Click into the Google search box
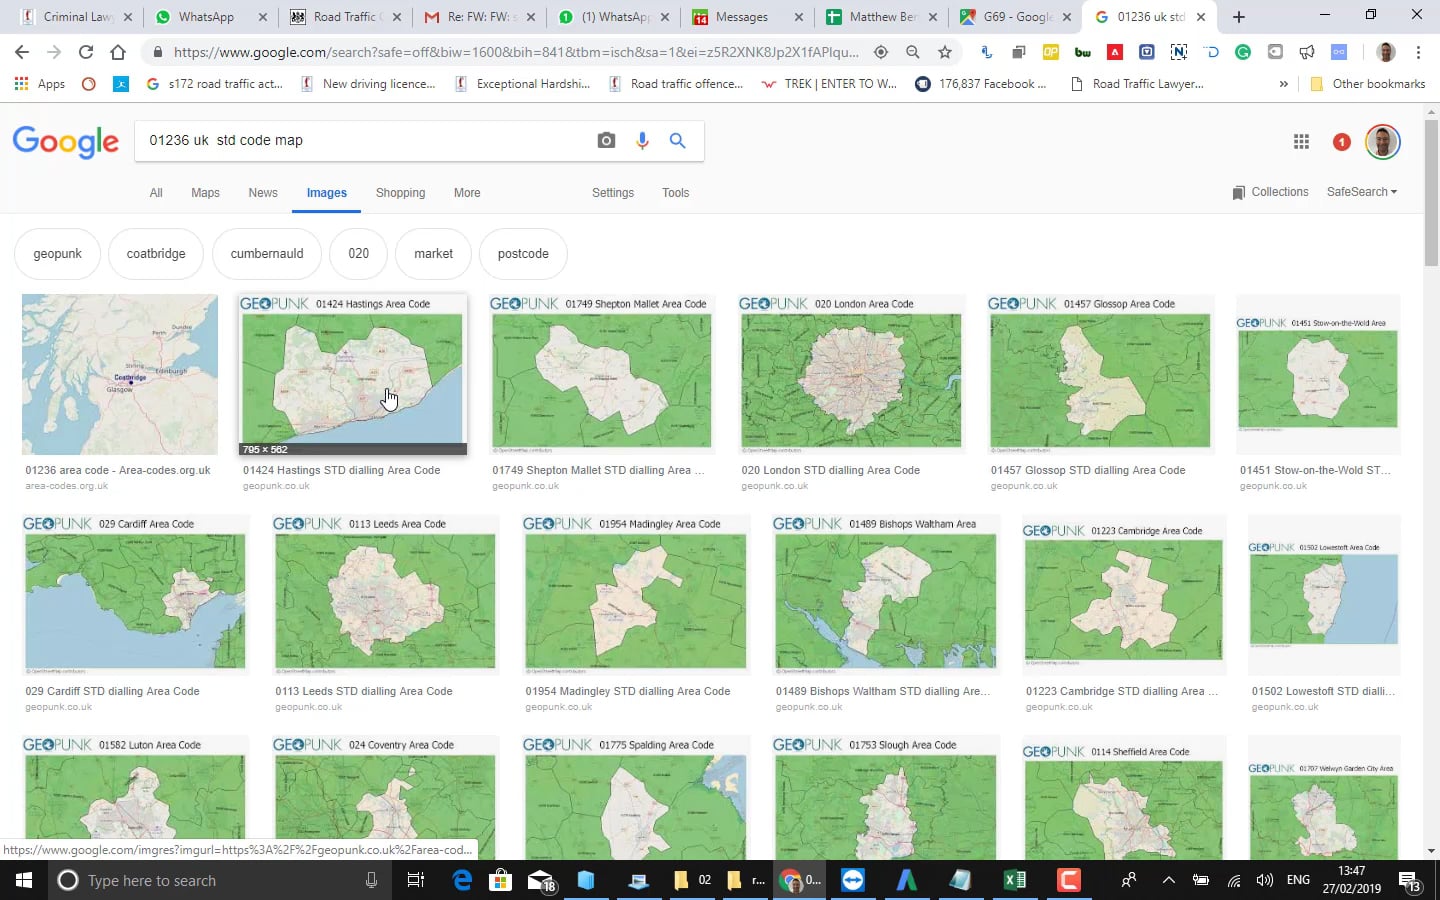Viewport: 1440px width, 900px height. 365,141
